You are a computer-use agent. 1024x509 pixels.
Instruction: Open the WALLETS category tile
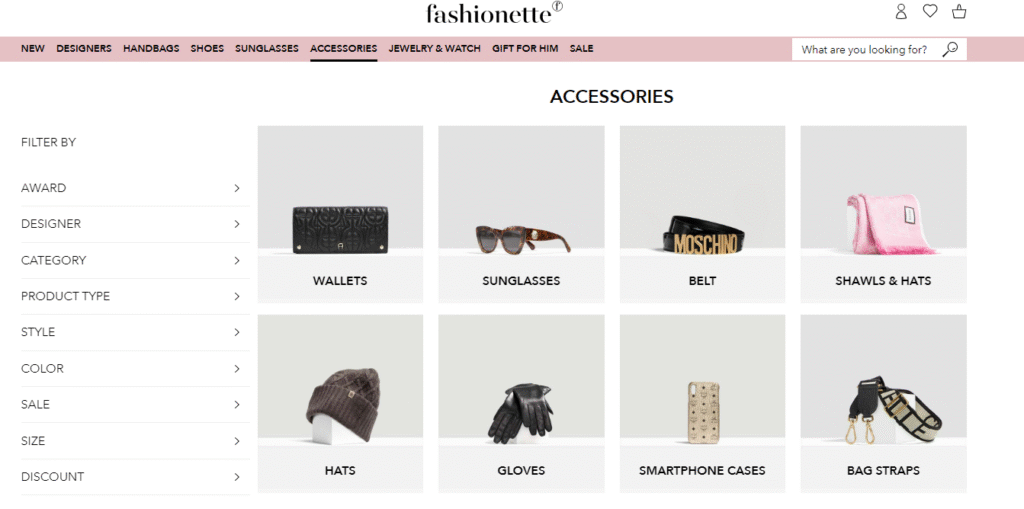[340, 214]
